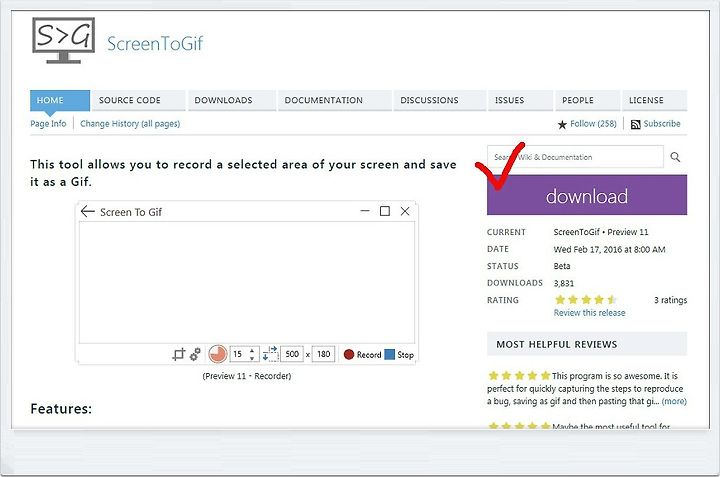The width and height of the screenshot is (720, 477).
Task: Open the LICENSE tab
Action: 654,100
